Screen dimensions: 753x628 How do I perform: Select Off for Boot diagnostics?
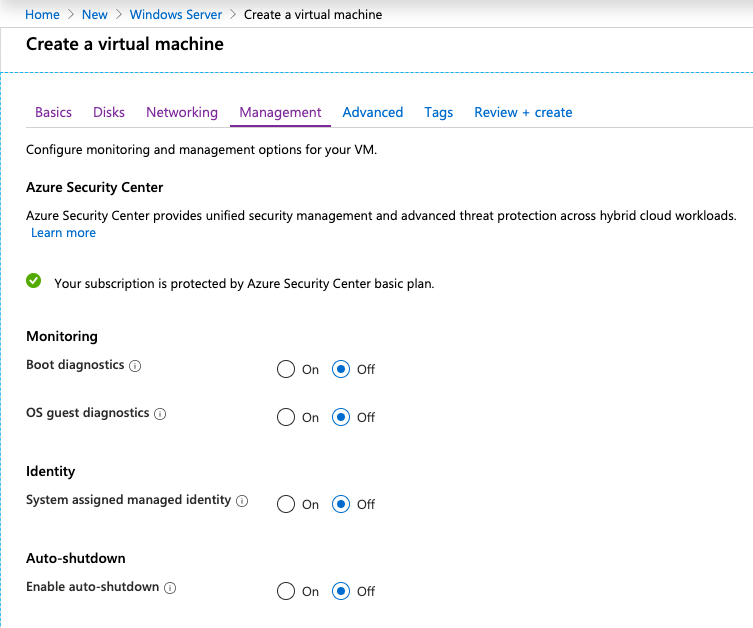341,369
